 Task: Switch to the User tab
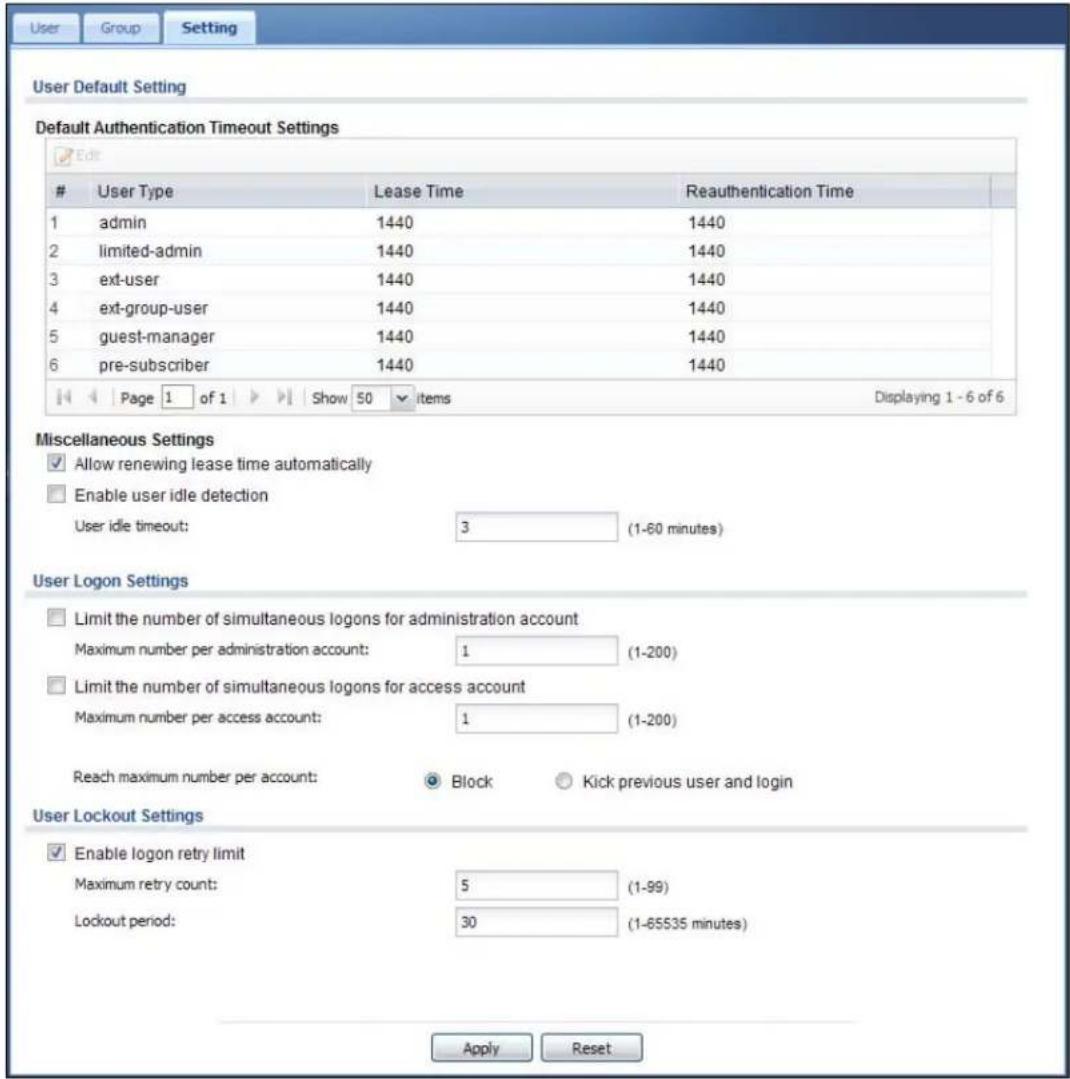click(45, 28)
